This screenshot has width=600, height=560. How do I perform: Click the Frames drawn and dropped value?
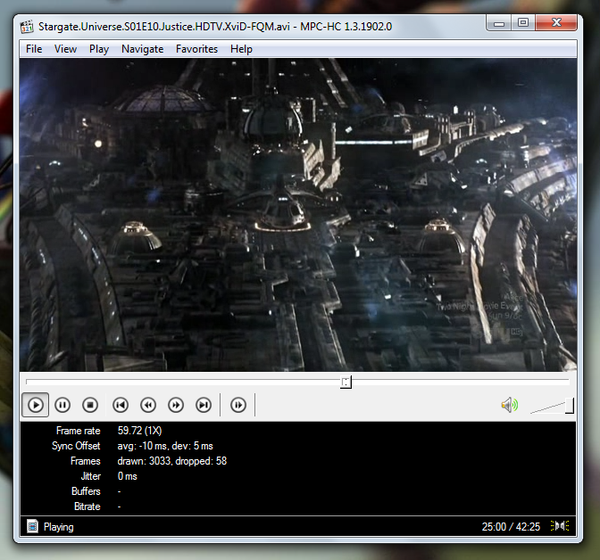click(172, 461)
